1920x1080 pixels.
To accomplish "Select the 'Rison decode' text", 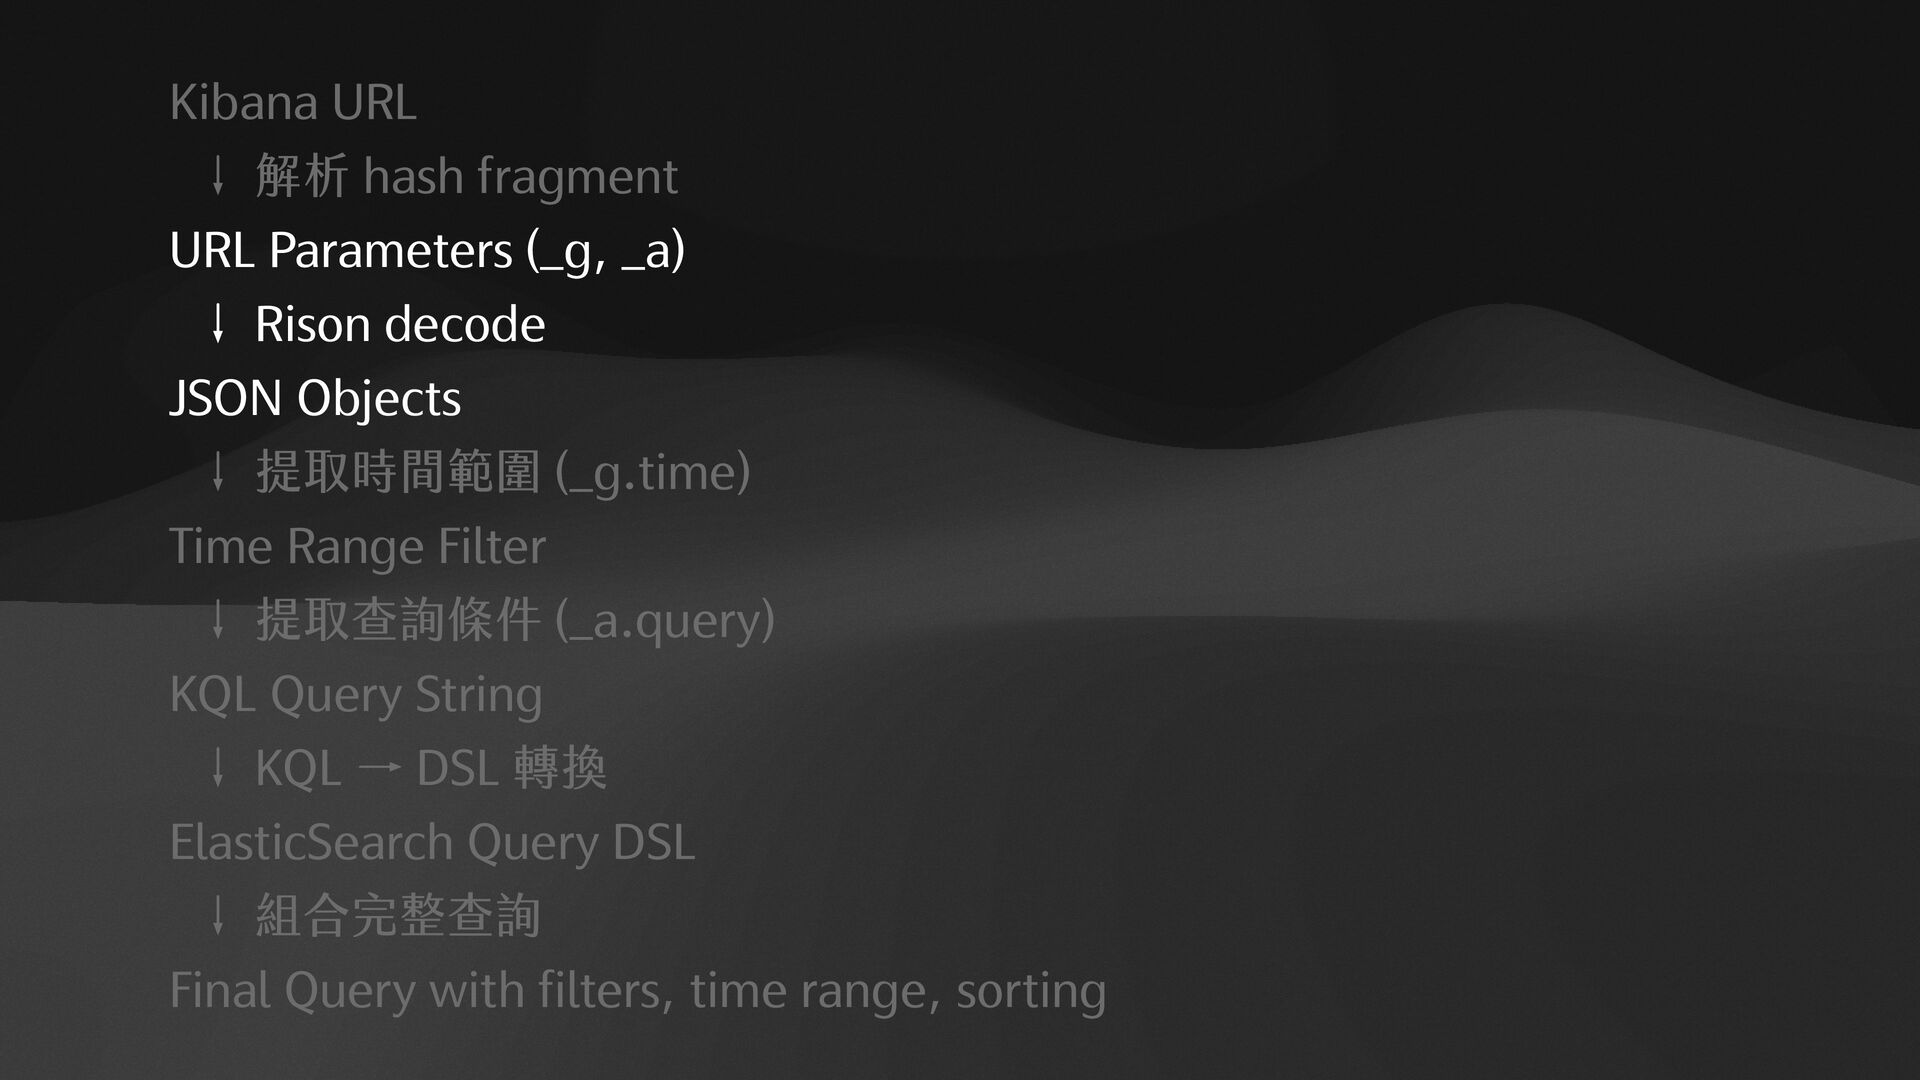I will click(400, 325).
